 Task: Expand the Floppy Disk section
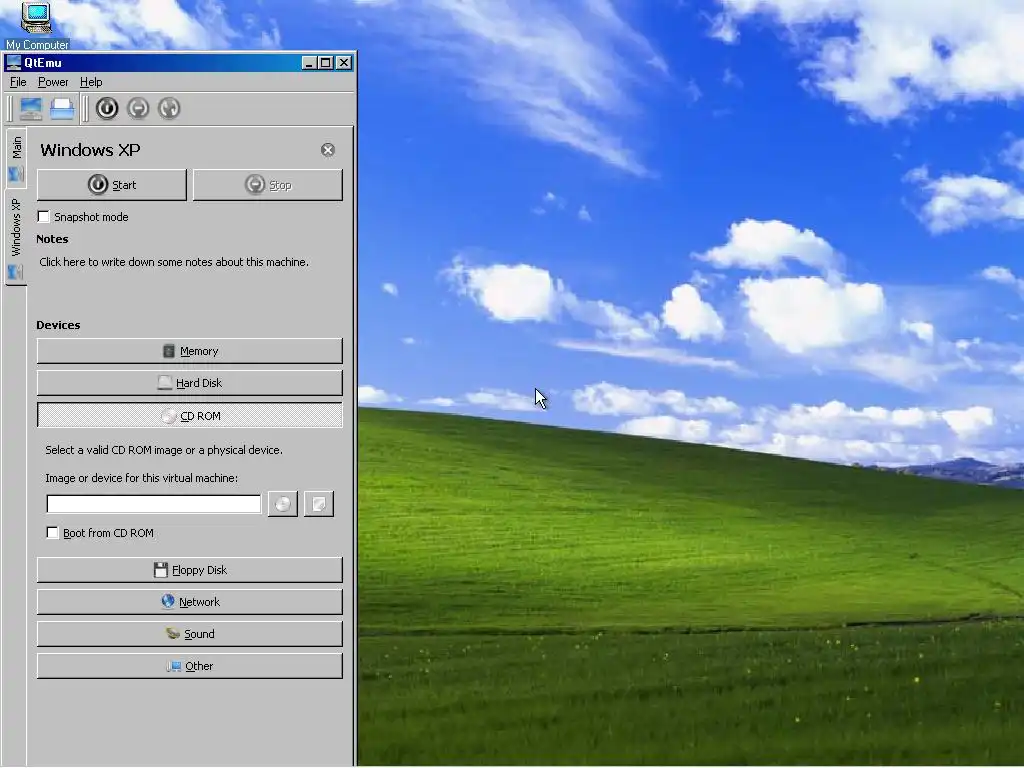[189, 570]
